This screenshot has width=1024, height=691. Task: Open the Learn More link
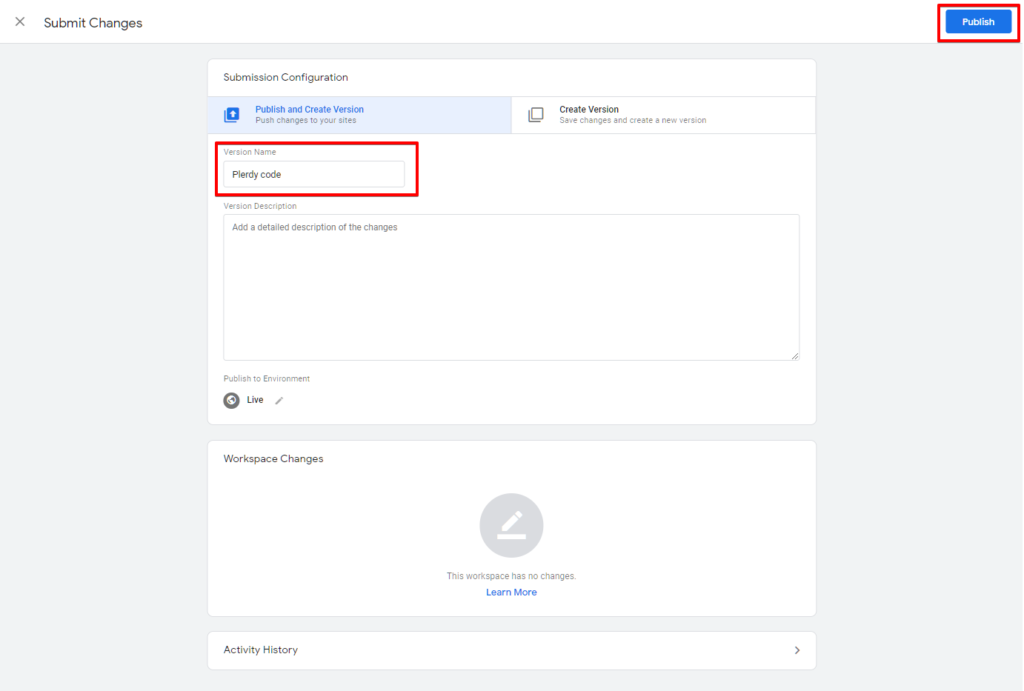pos(511,592)
